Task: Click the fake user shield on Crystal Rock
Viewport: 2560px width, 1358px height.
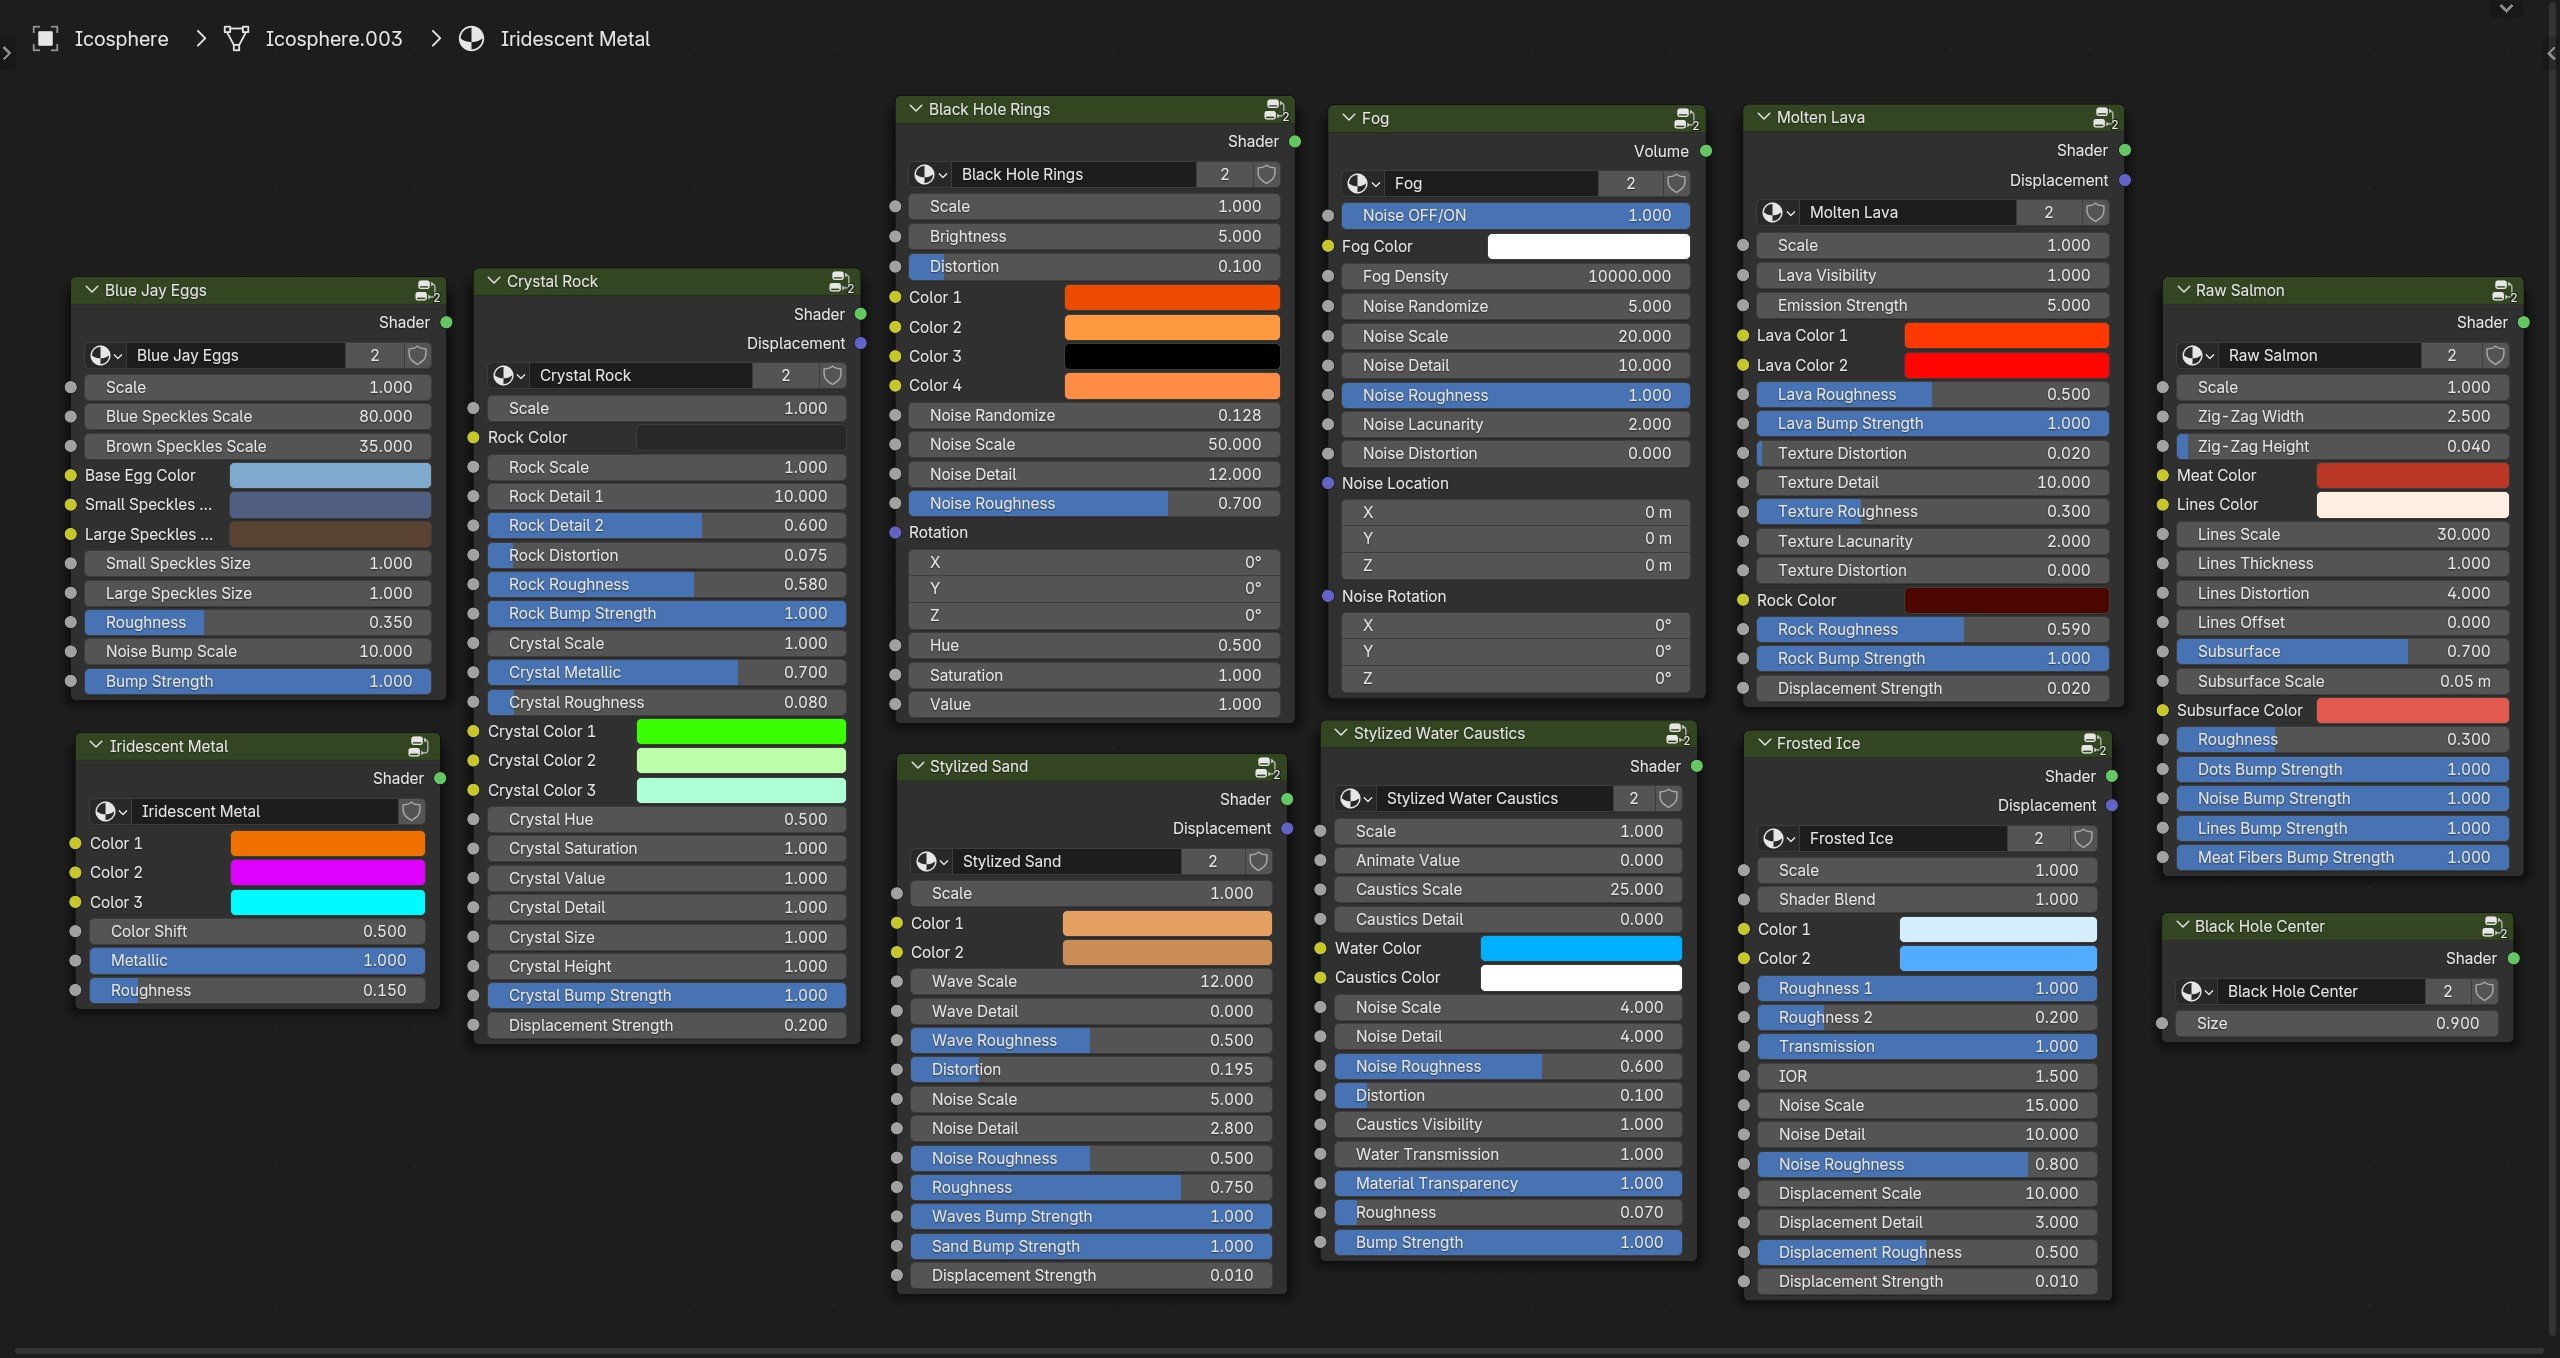Action: pyautogui.click(x=832, y=375)
